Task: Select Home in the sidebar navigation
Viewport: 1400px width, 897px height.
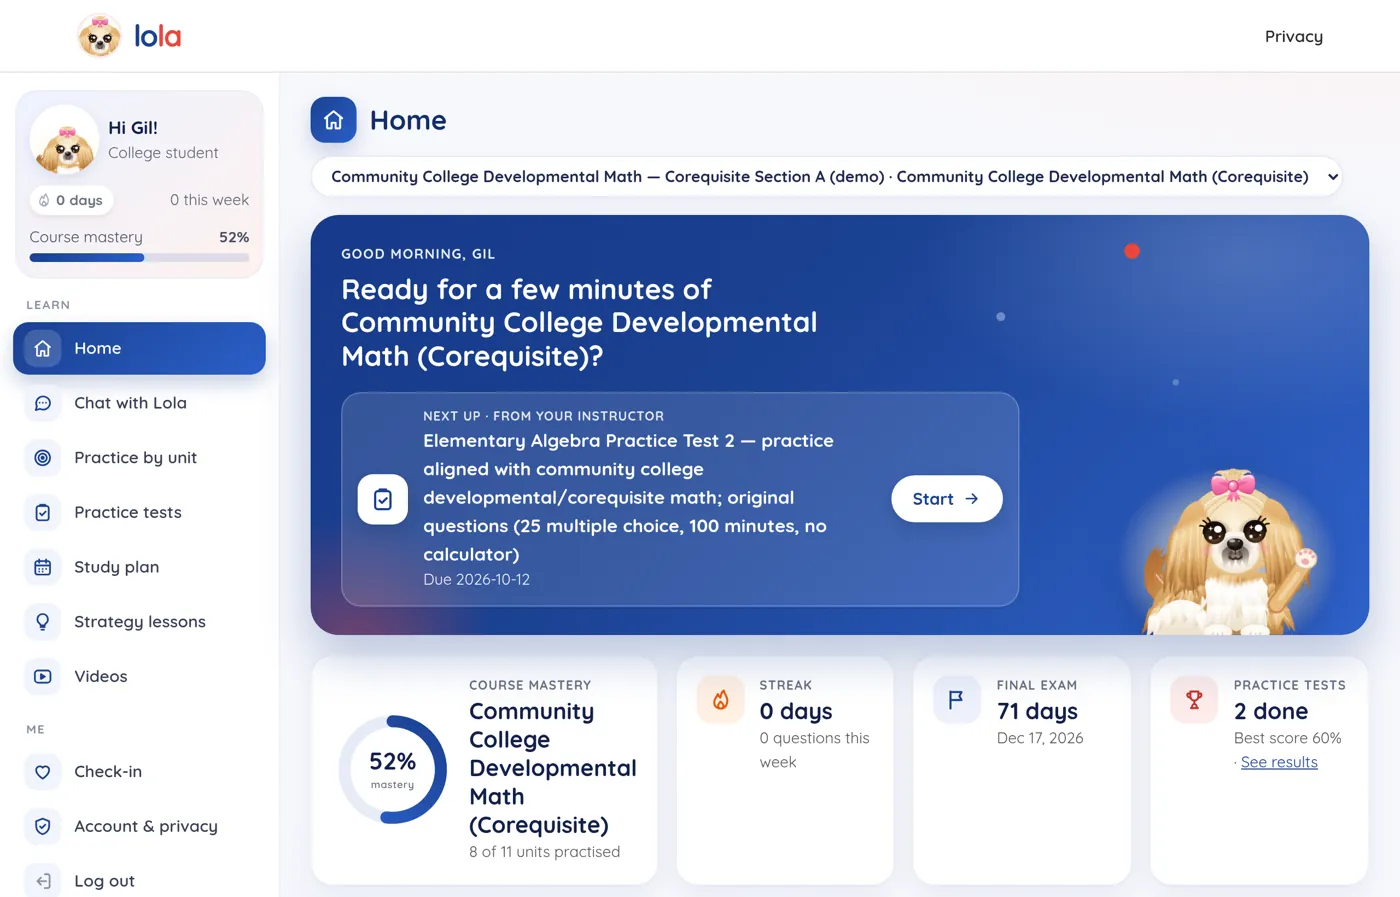Action: pos(139,348)
